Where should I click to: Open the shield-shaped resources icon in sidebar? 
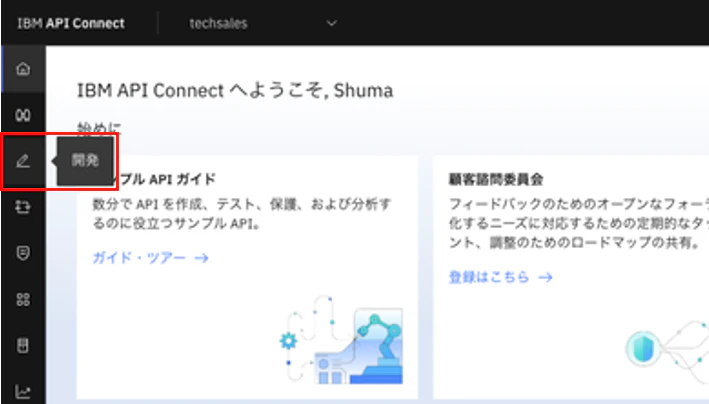[23, 253]
